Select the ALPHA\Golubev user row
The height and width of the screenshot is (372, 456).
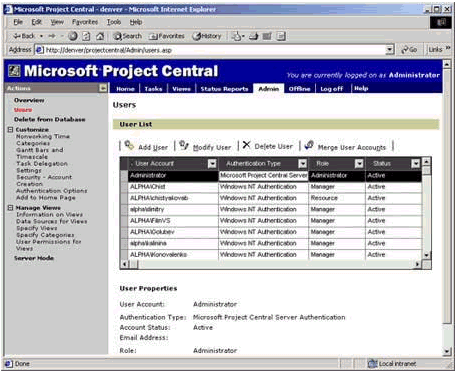click(272, 232)
